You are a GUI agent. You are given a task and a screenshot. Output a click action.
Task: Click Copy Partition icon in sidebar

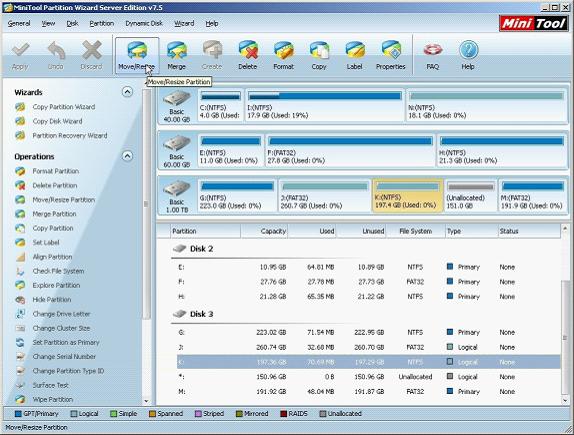click(x=20, y=228)
